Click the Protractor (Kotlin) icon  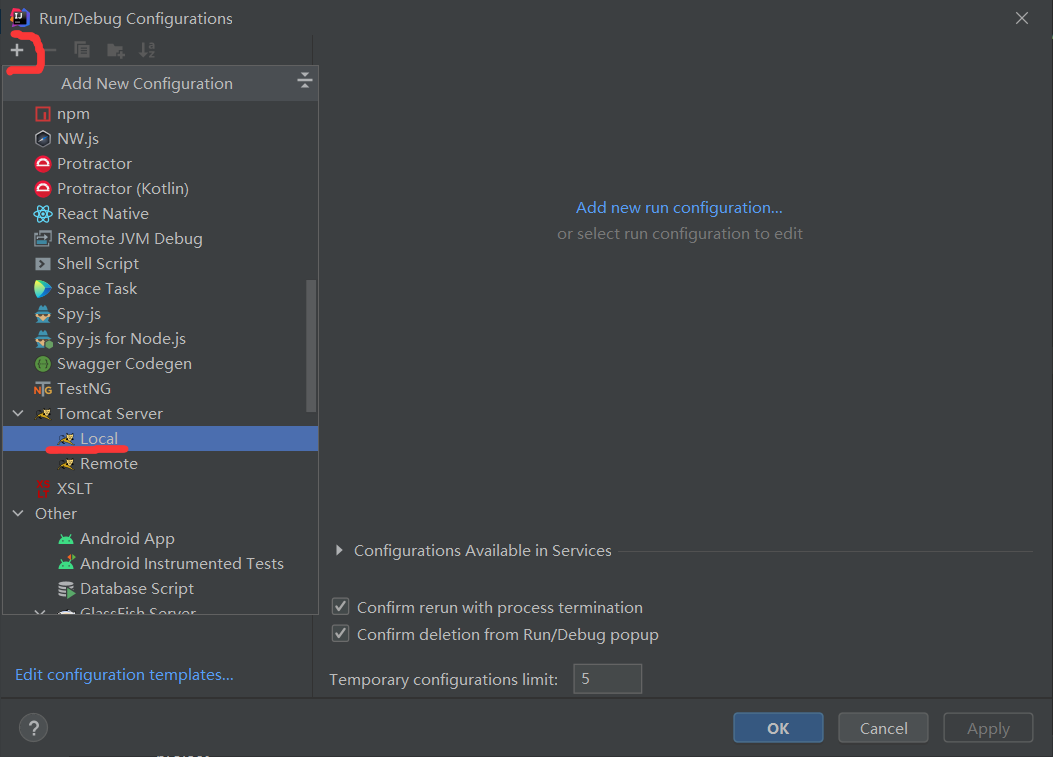pos(43,189)
